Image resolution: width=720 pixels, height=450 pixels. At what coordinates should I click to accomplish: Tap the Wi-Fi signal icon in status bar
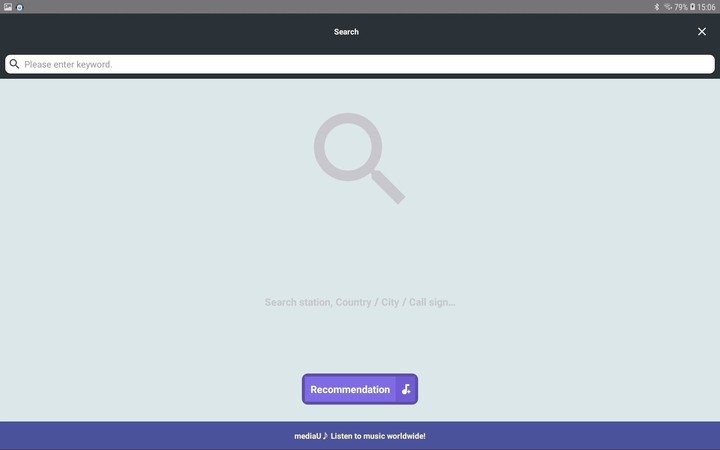(667, 7)
